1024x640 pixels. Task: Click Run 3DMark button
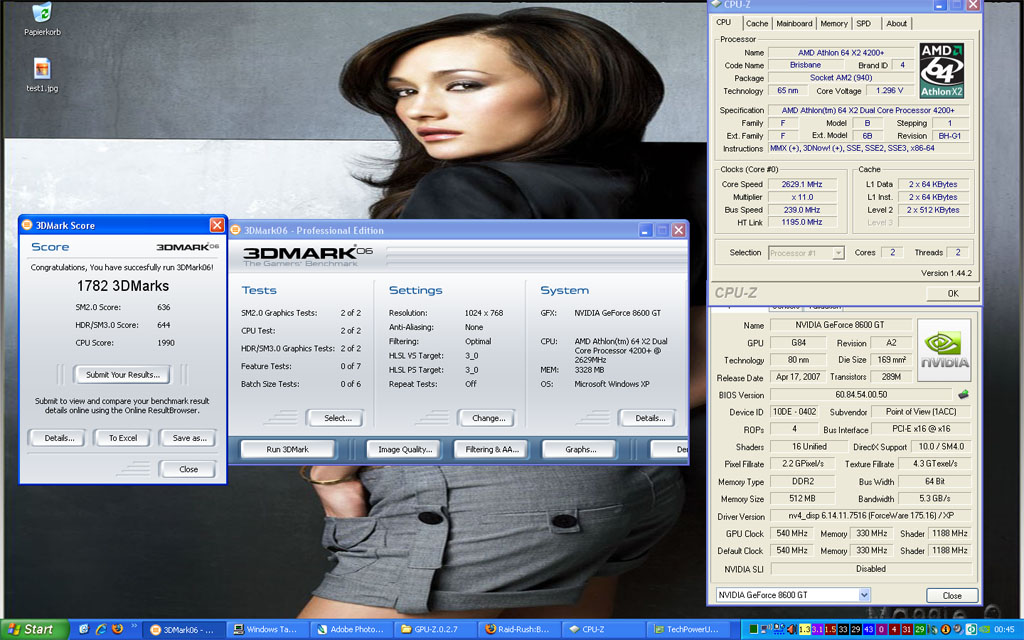pyautogui.click(x=287, y=449)
